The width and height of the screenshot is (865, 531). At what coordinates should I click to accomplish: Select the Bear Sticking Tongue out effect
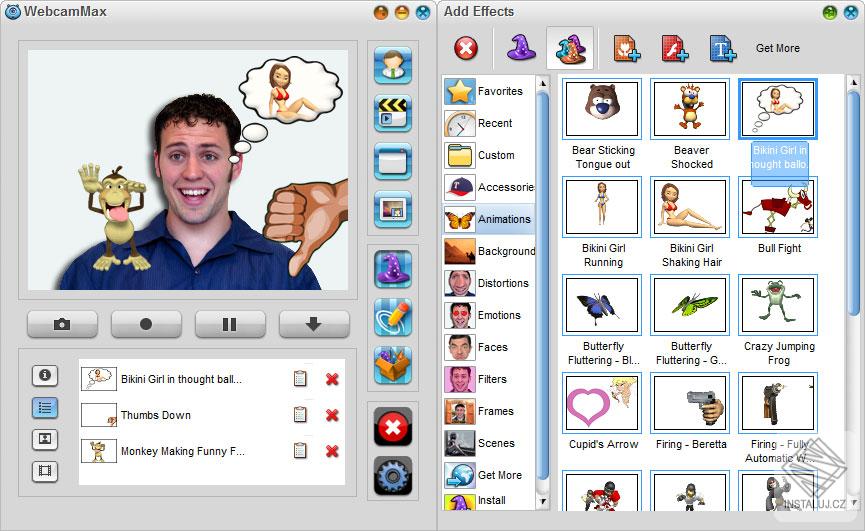click(x=602, y=109)
